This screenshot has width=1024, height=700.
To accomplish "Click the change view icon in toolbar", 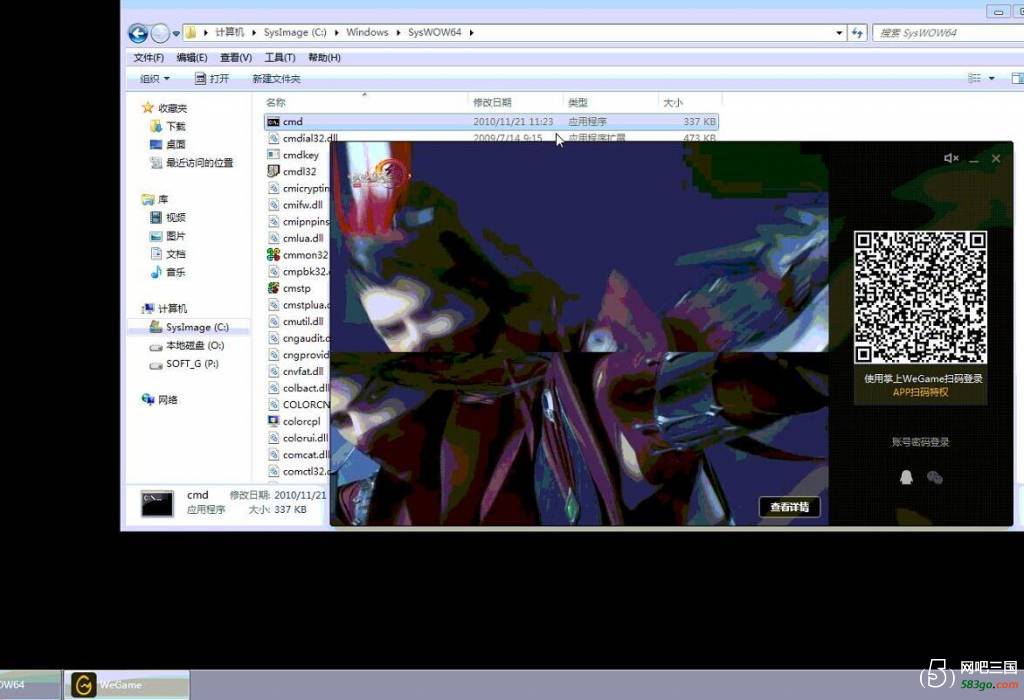I will pos(974,78).
